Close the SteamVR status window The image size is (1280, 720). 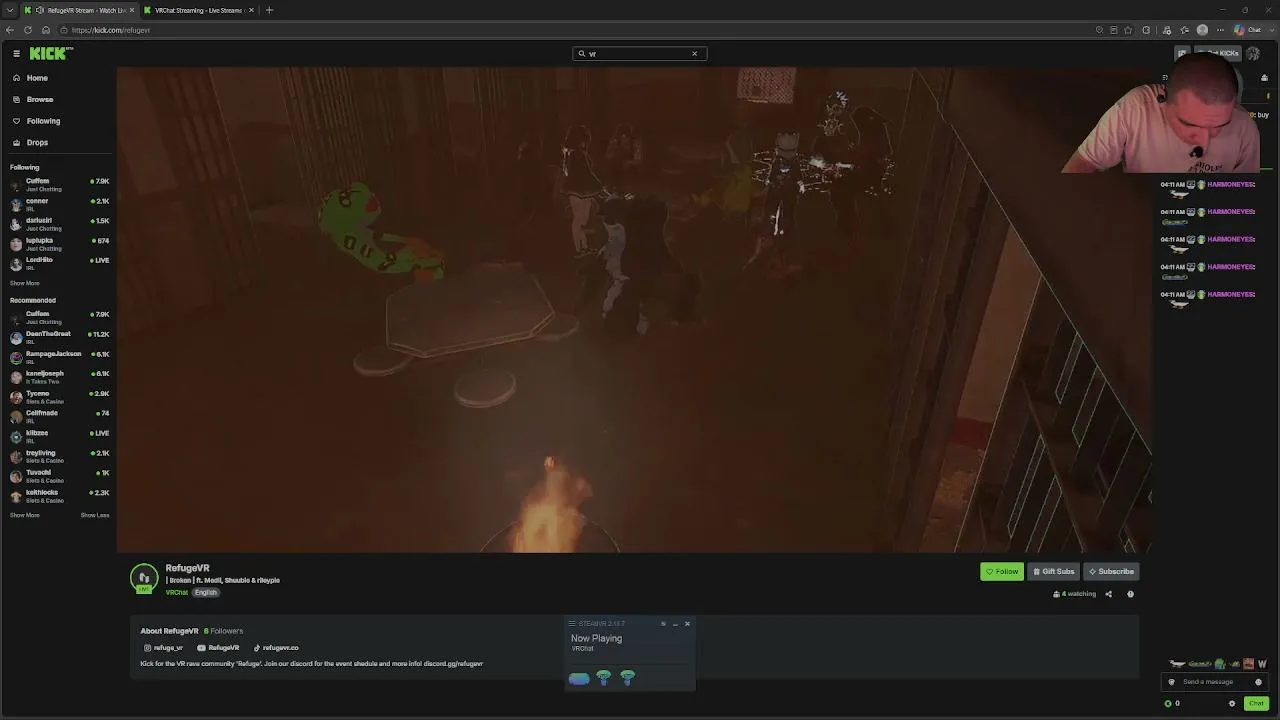point(687,624)
